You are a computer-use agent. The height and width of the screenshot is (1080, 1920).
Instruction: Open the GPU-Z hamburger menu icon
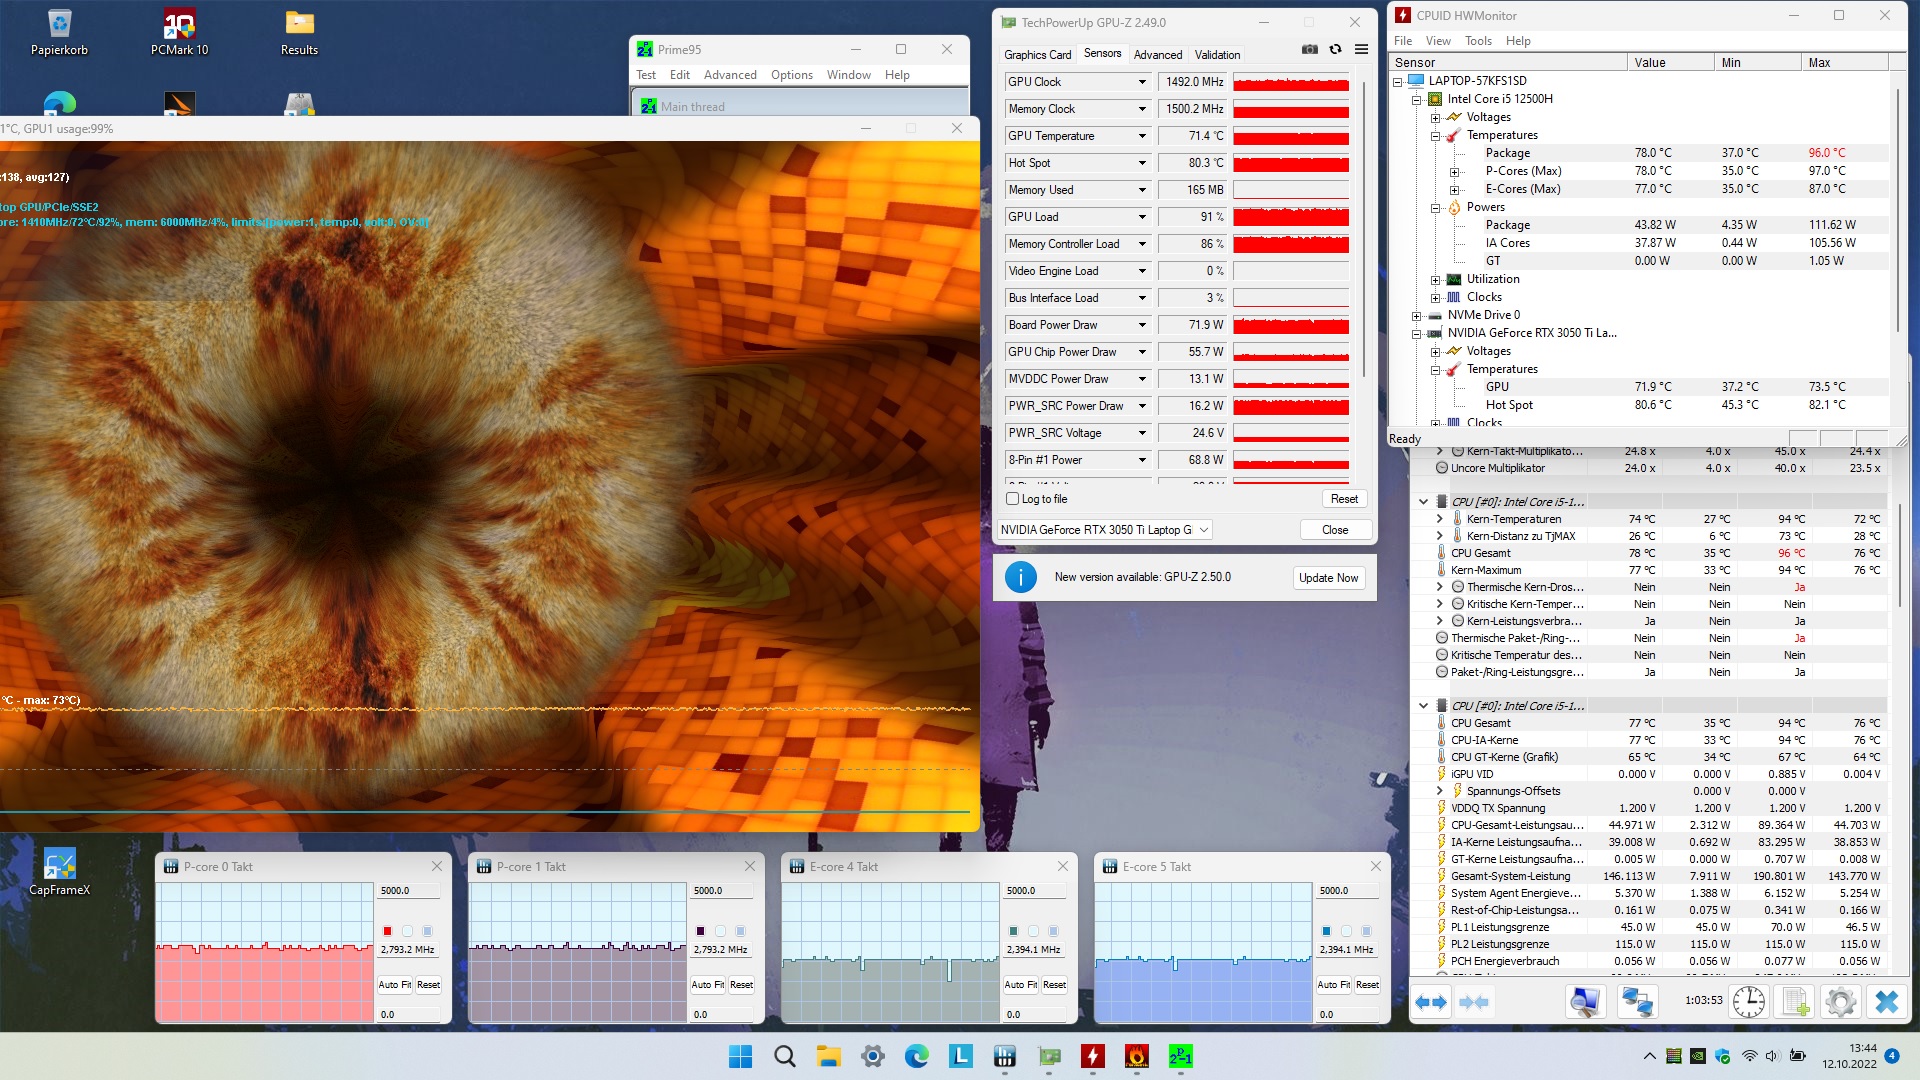click(x=1361, y=49)
